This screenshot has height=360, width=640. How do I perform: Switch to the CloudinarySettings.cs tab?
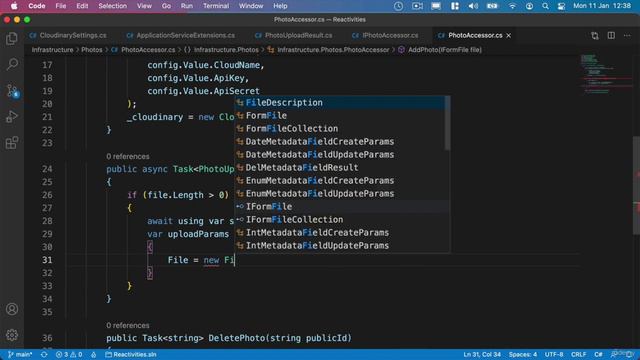click(x=68, y=36)
